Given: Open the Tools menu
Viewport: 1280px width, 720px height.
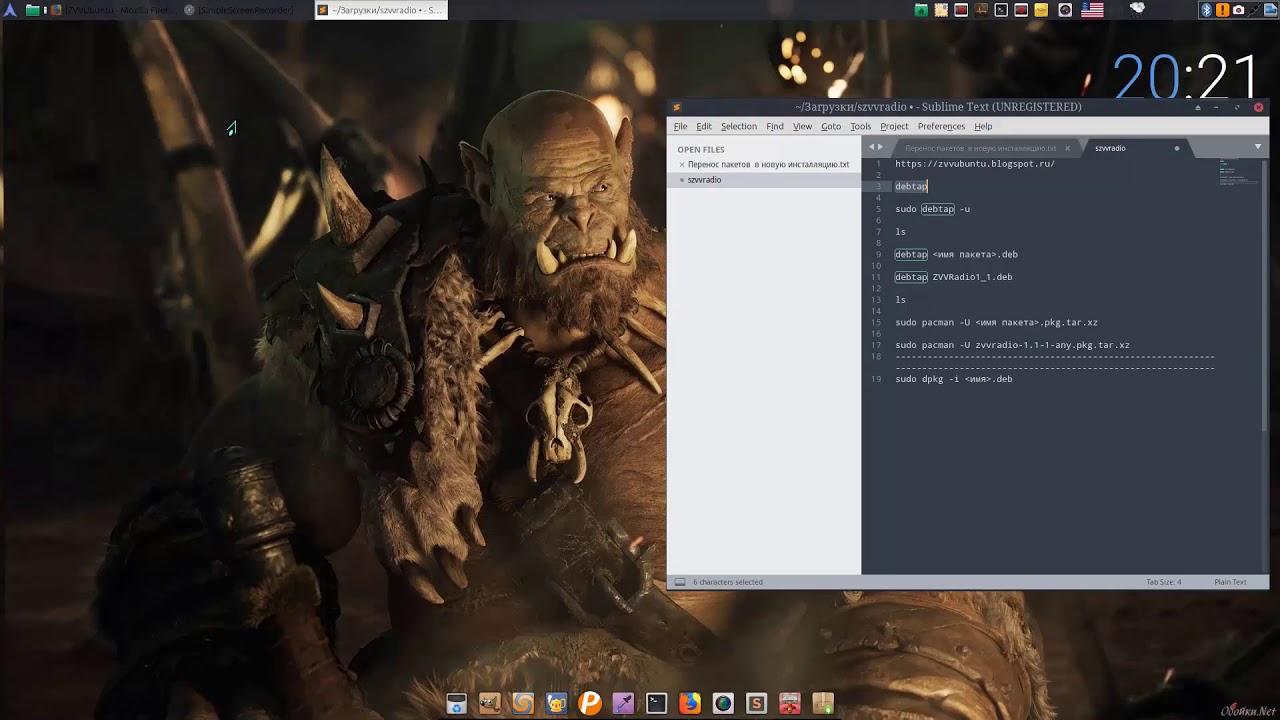Looking at the screenshot, I should (x=860, y=126).
